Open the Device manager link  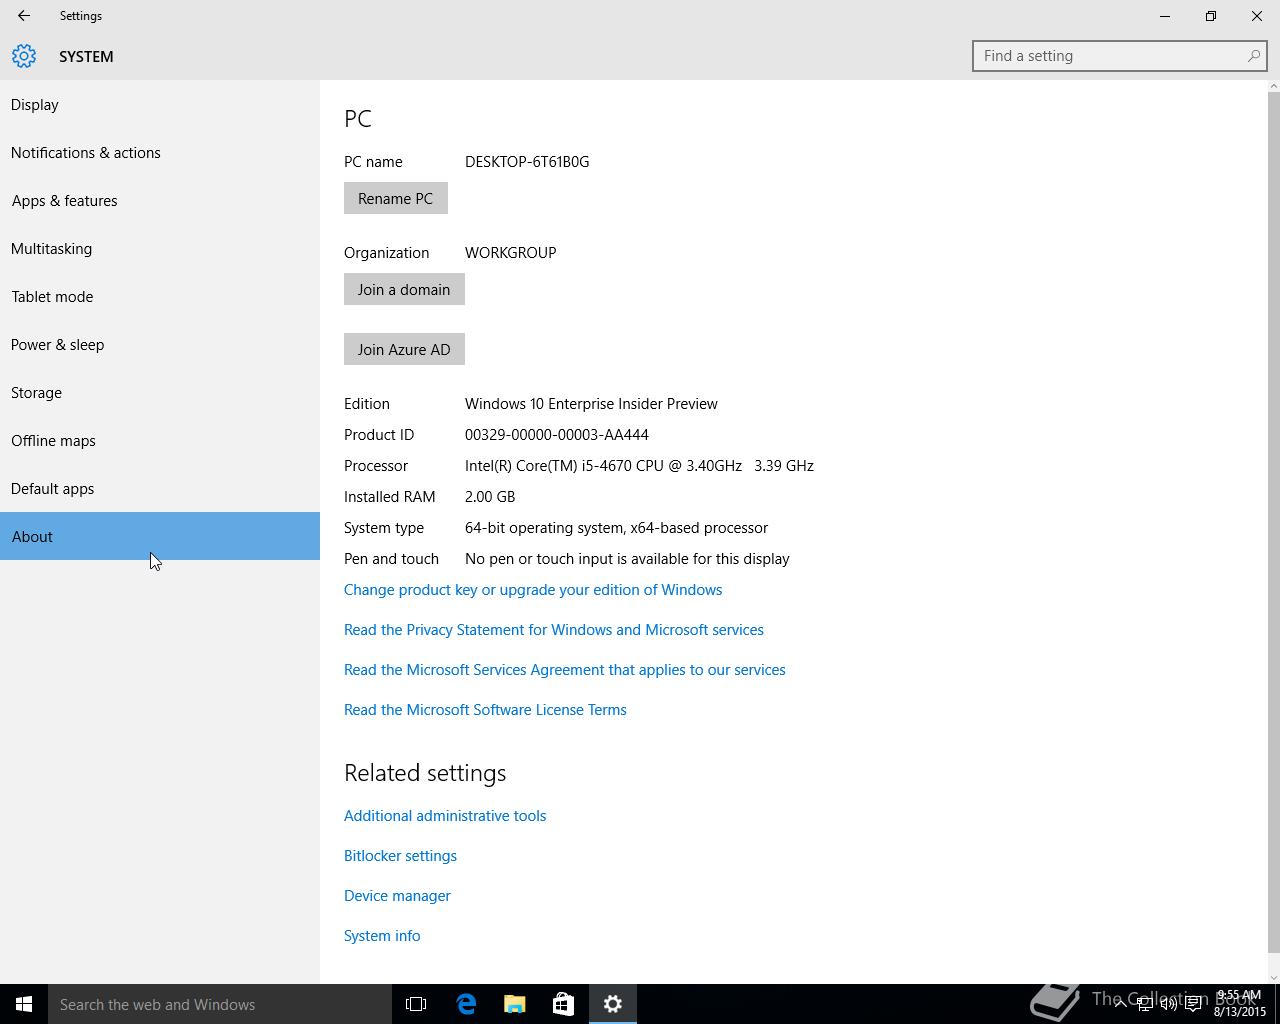397,896
